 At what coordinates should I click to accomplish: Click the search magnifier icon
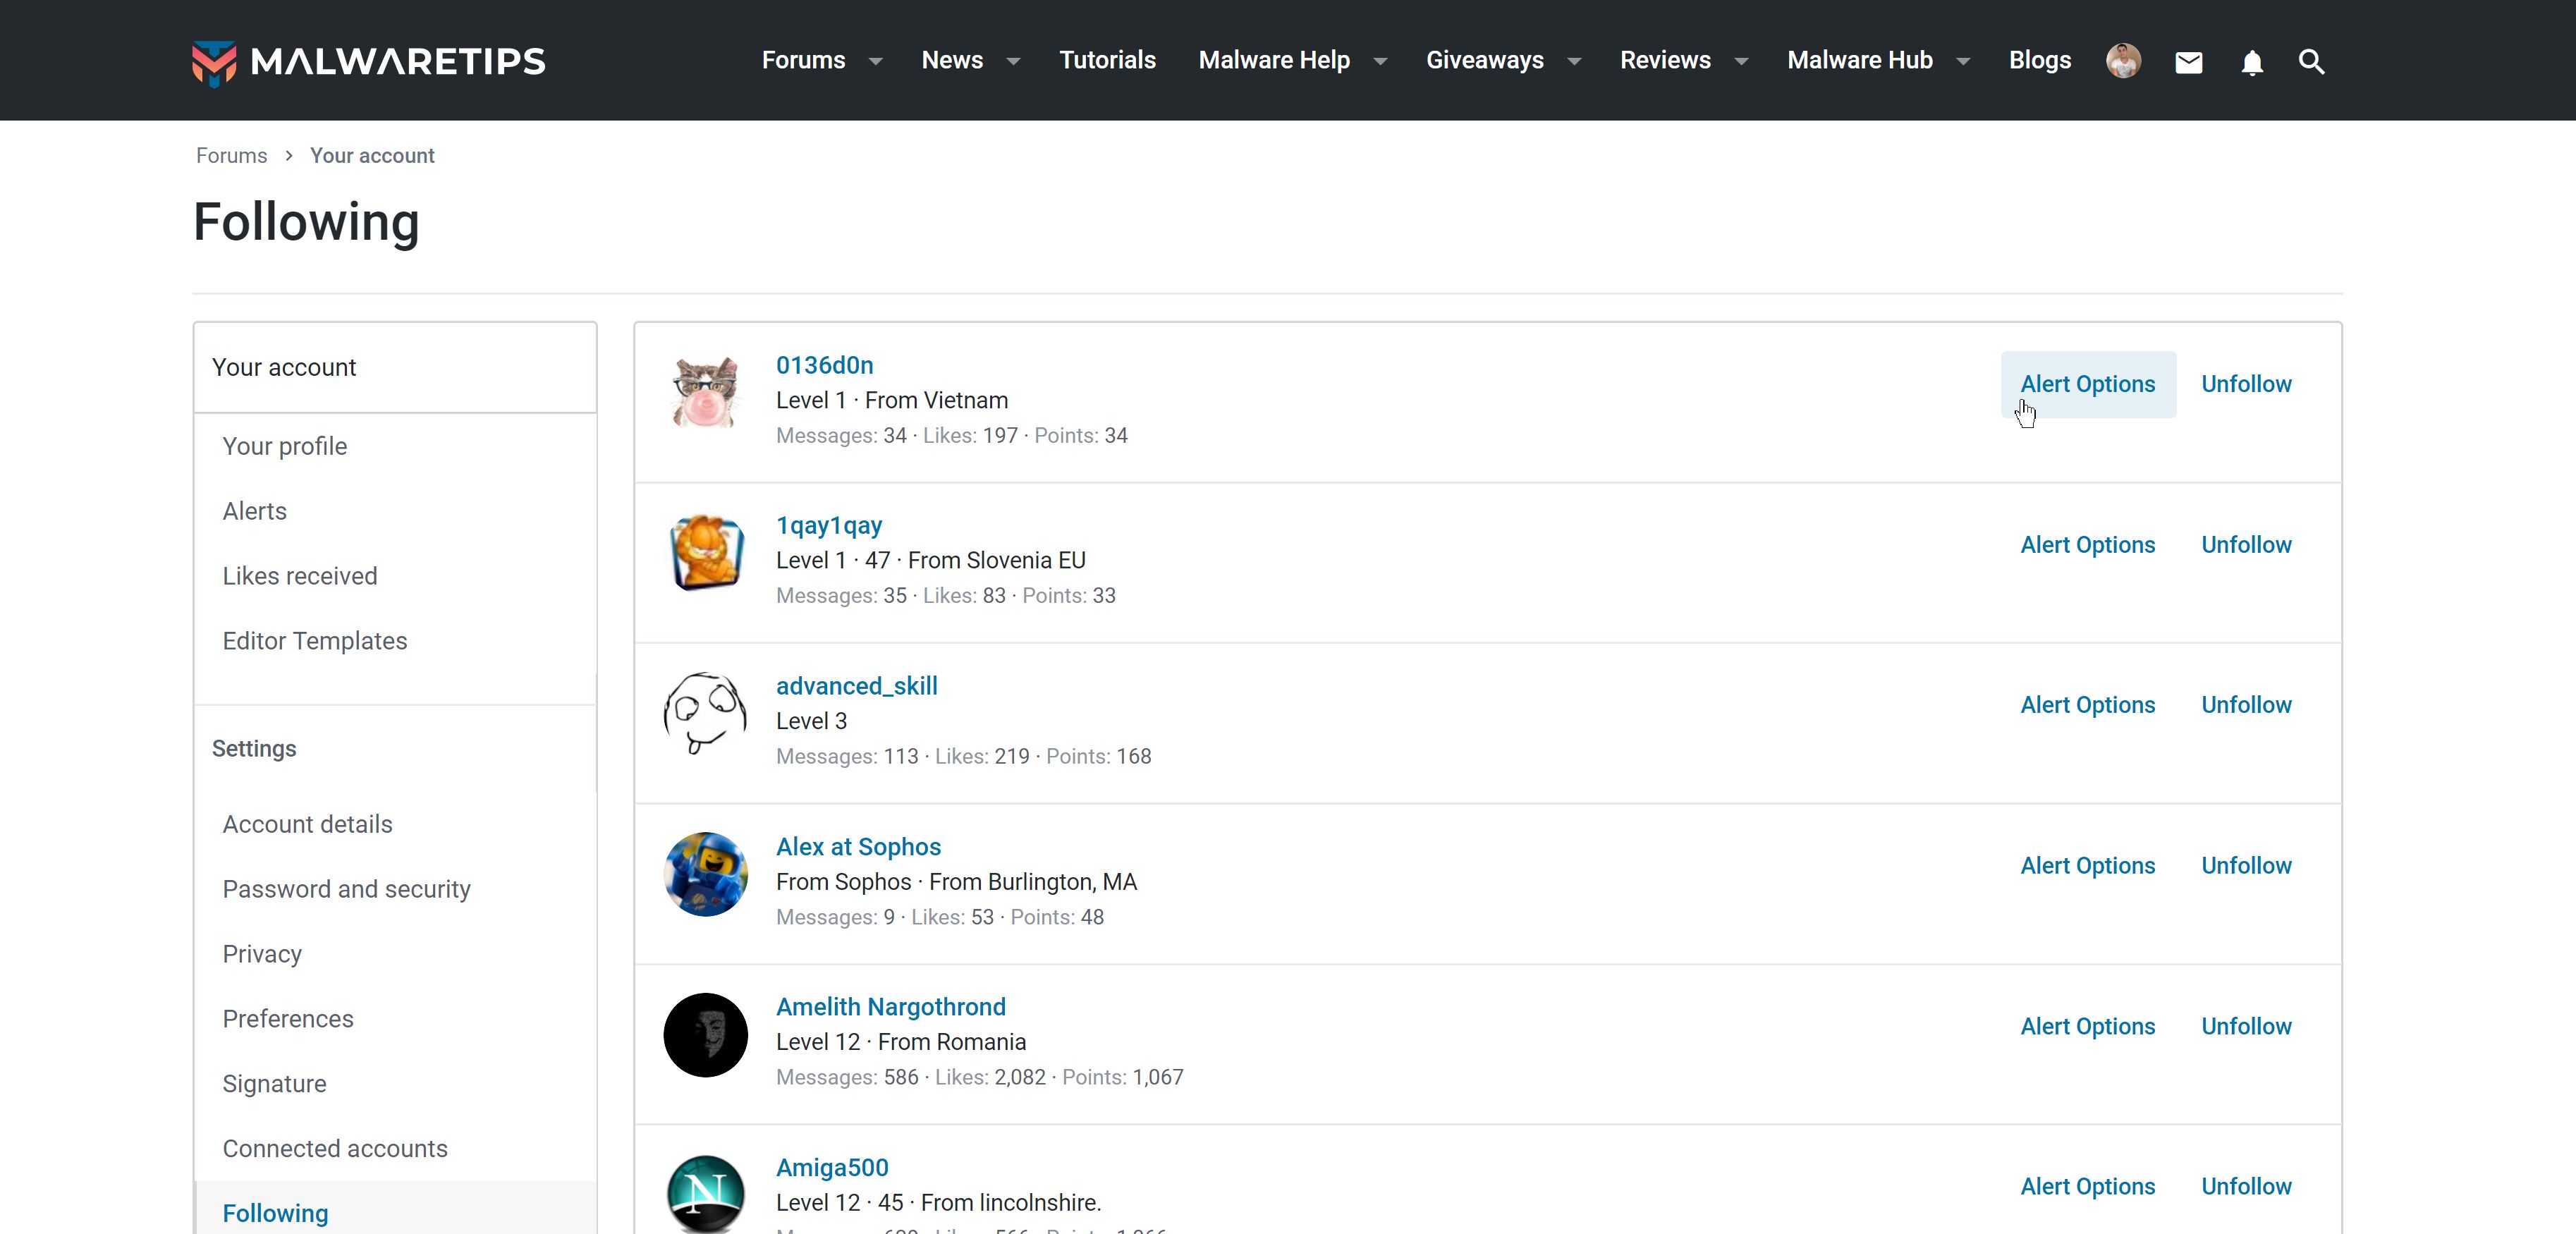pyautogui.click(x=2311, y=62)
